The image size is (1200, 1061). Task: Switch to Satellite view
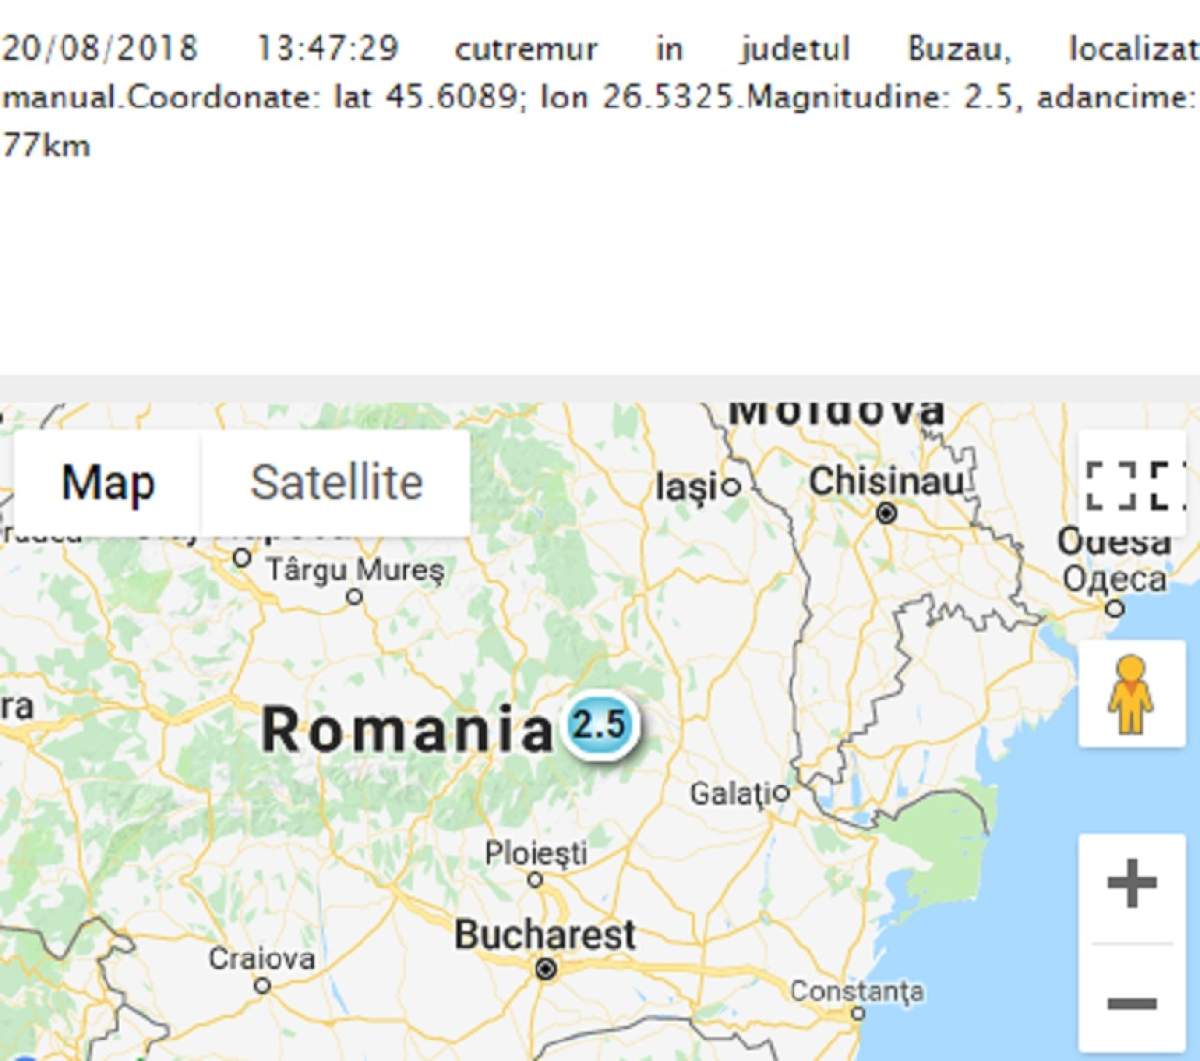[x=336, y=483]
